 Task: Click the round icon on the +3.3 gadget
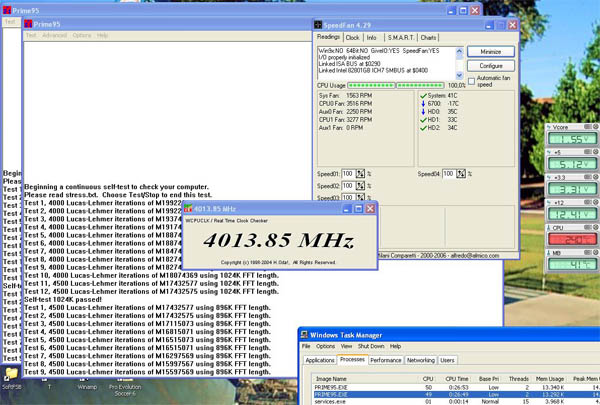[x=596, y=177]
